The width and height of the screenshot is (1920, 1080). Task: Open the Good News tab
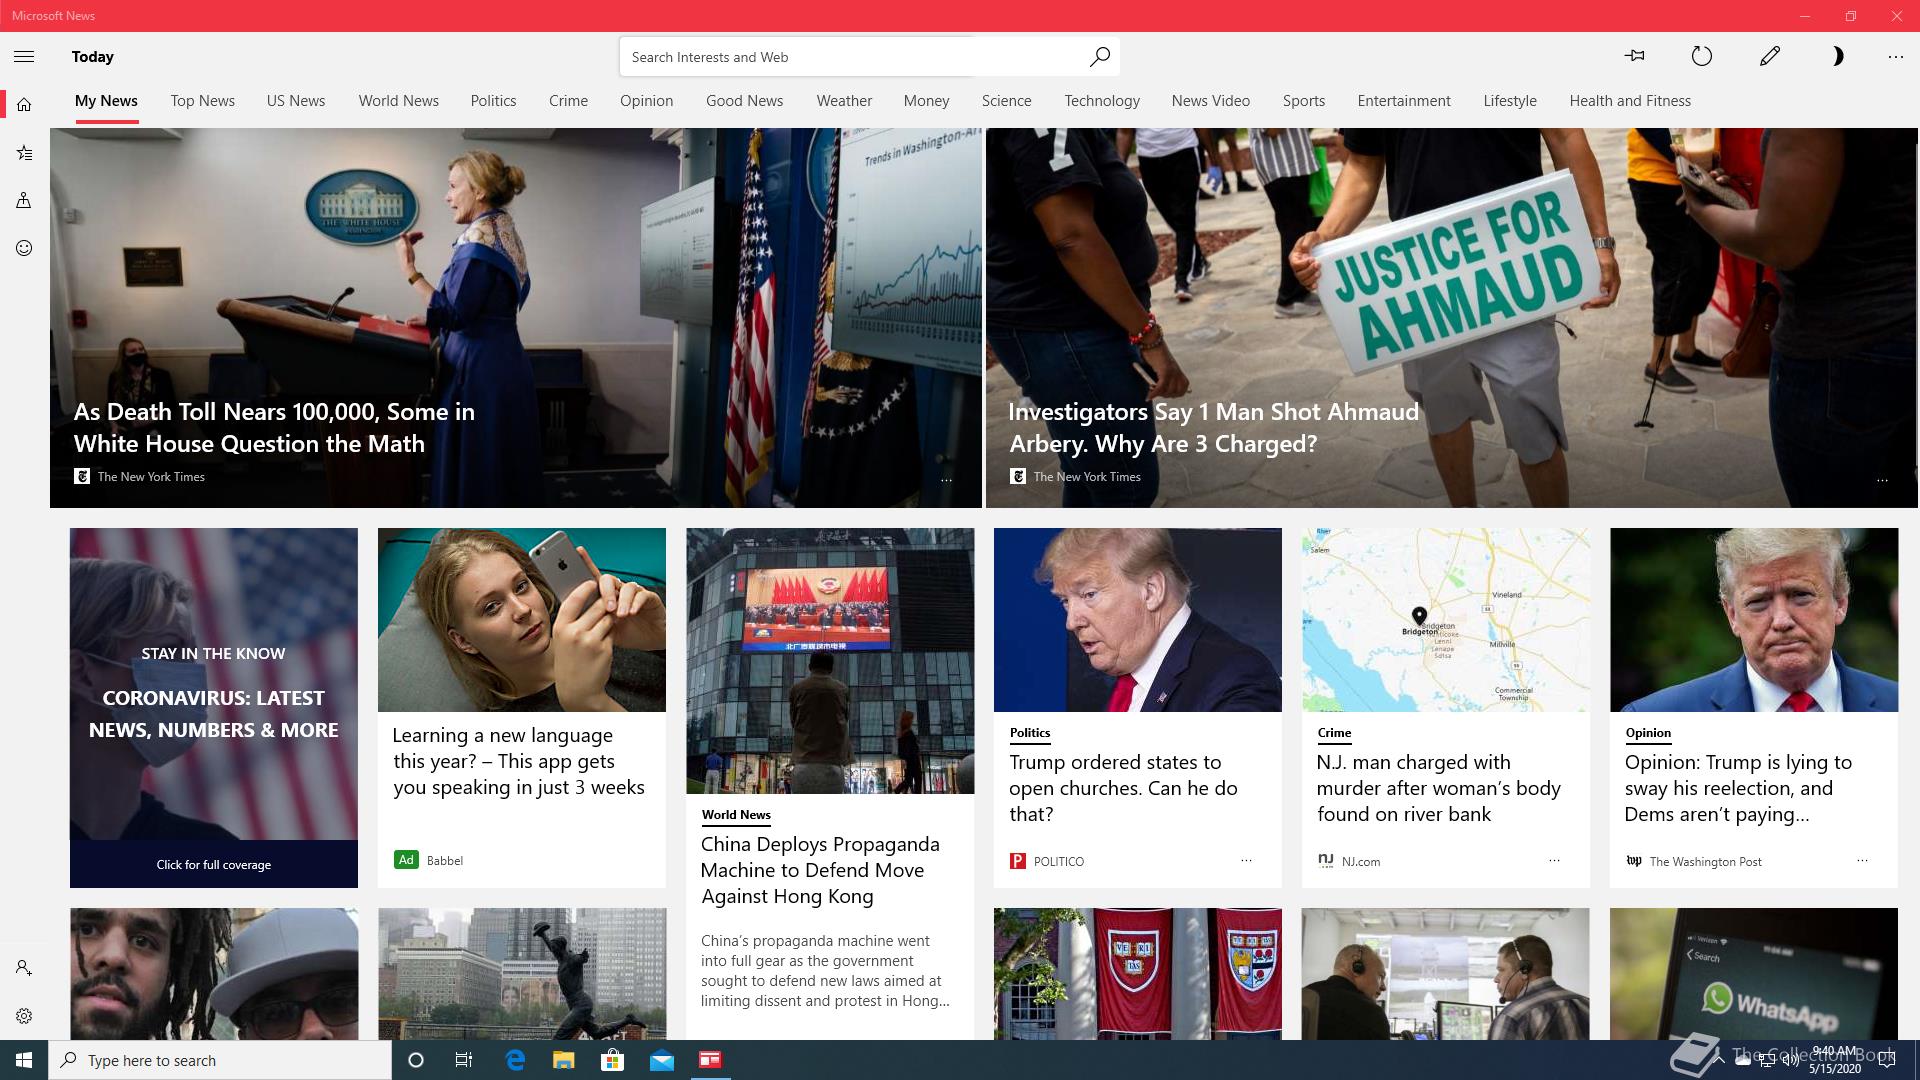744,101
